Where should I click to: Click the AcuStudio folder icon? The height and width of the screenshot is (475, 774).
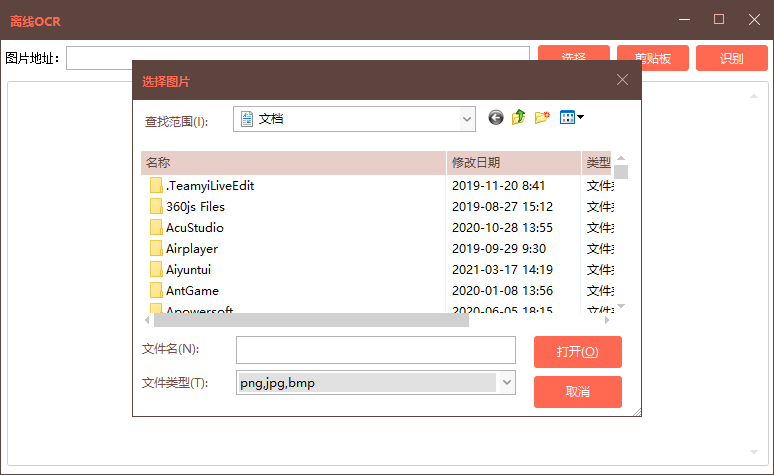click(156, 228)
